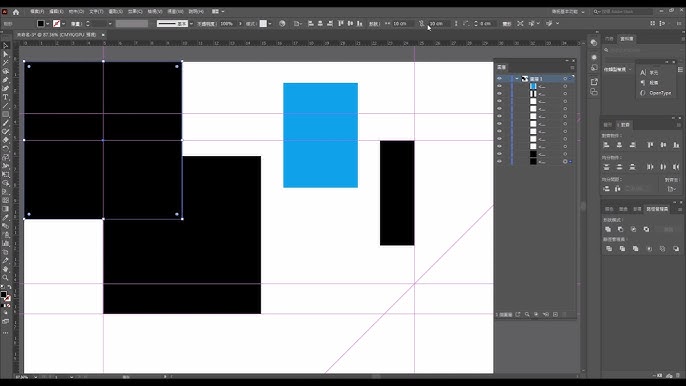Click the Home icon in the top bar
Screen dimensions: 686x386
16,12
